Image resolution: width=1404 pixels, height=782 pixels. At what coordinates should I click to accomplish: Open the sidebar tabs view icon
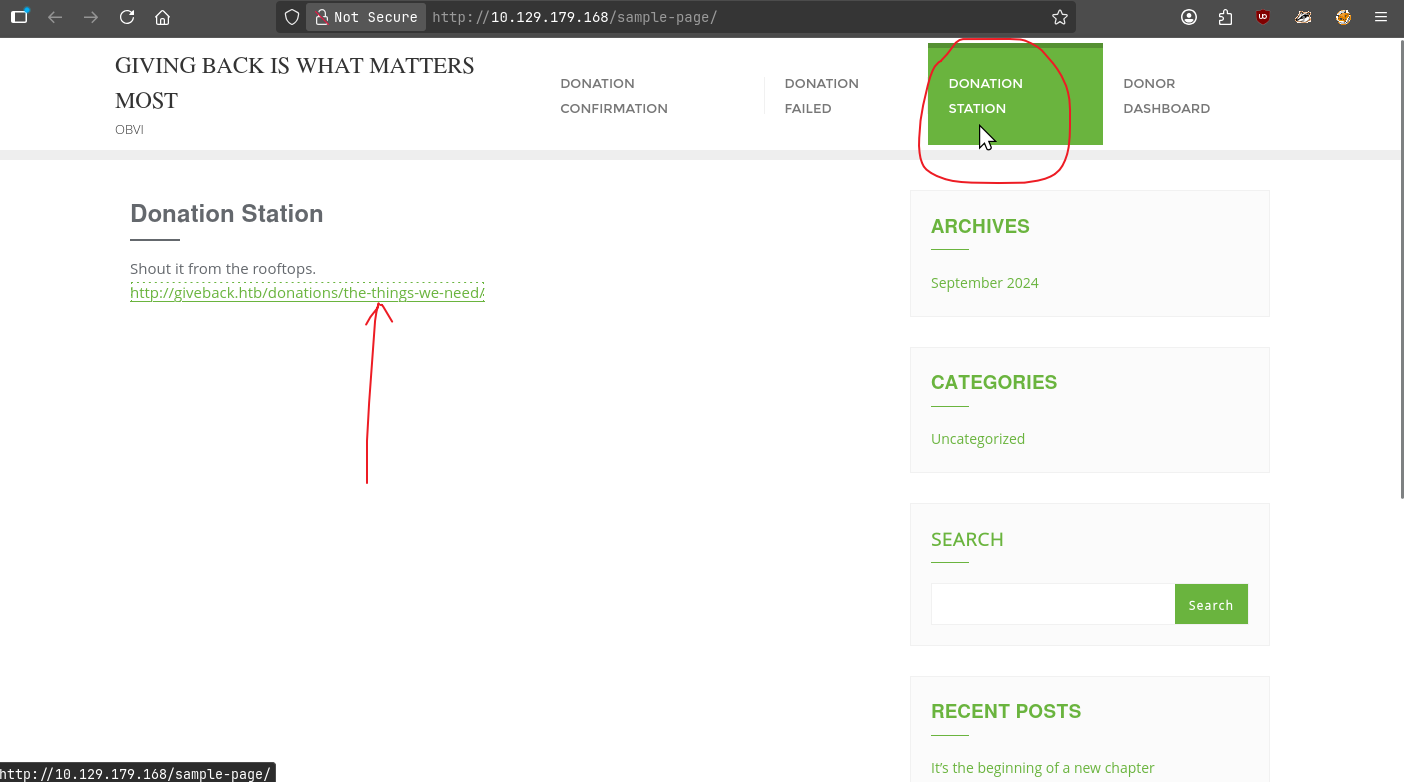pyautogui.click(x=19, y=17)
